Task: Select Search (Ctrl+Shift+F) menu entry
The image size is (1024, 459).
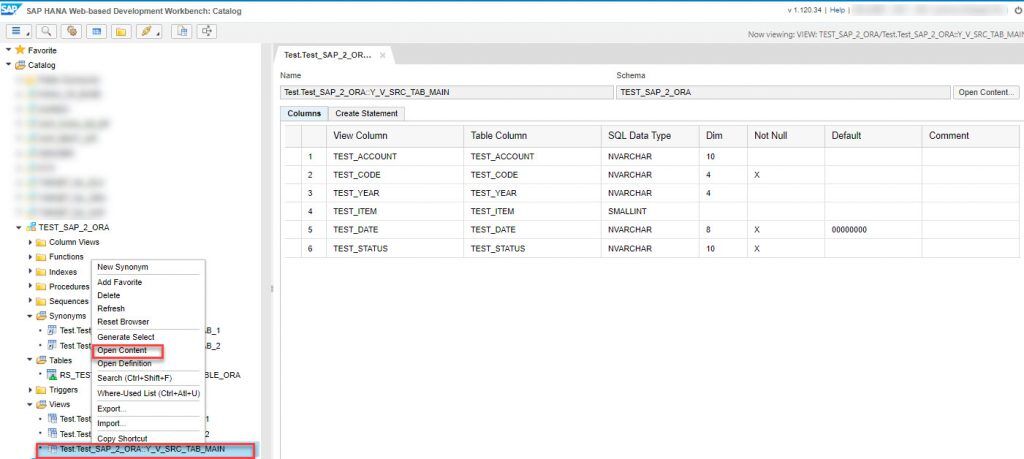Action: tap(135, 378)
